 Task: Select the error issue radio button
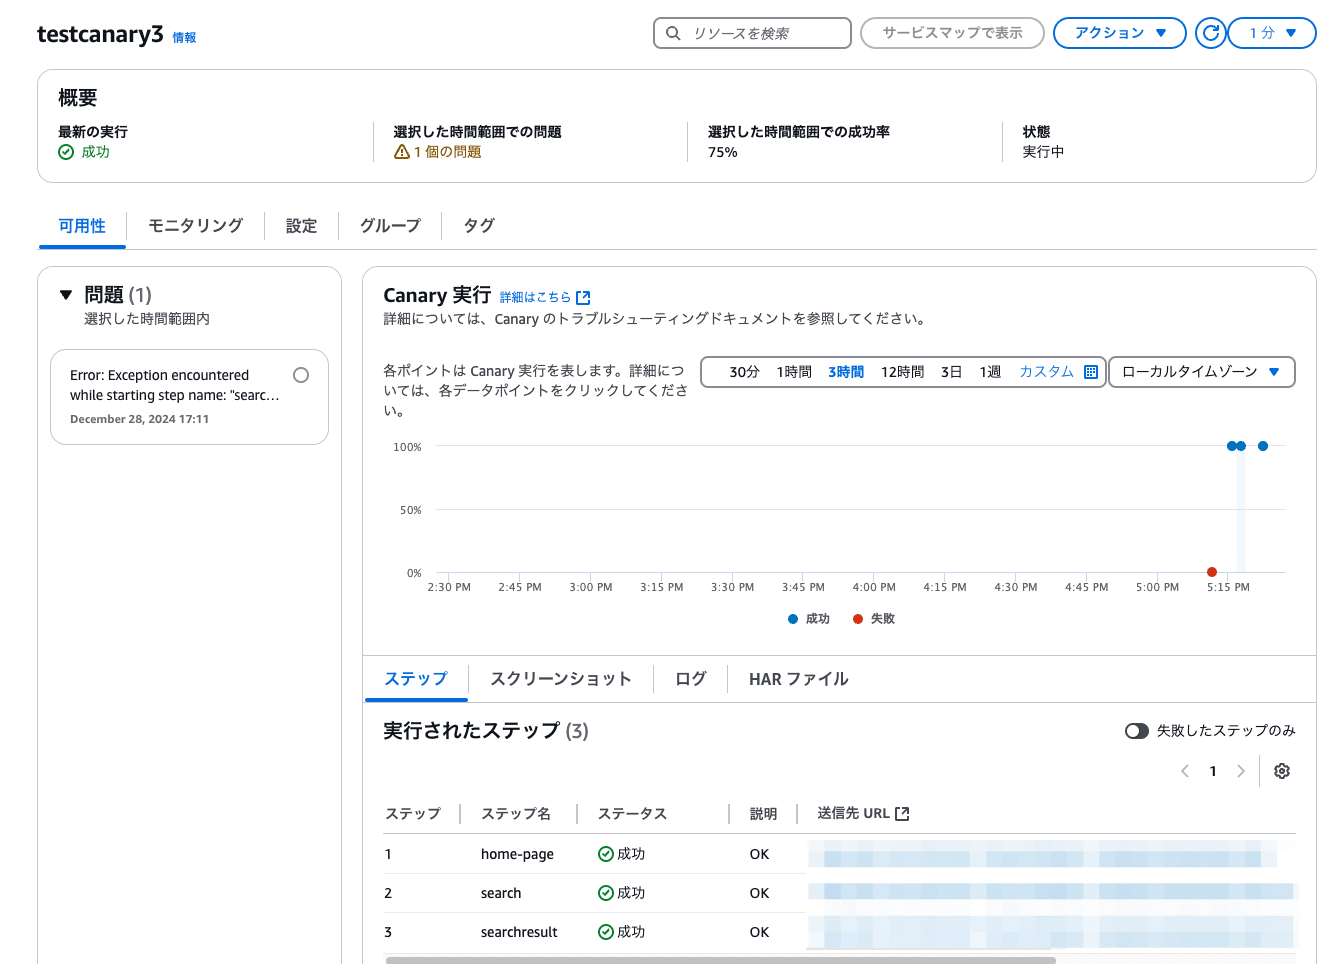301,375
